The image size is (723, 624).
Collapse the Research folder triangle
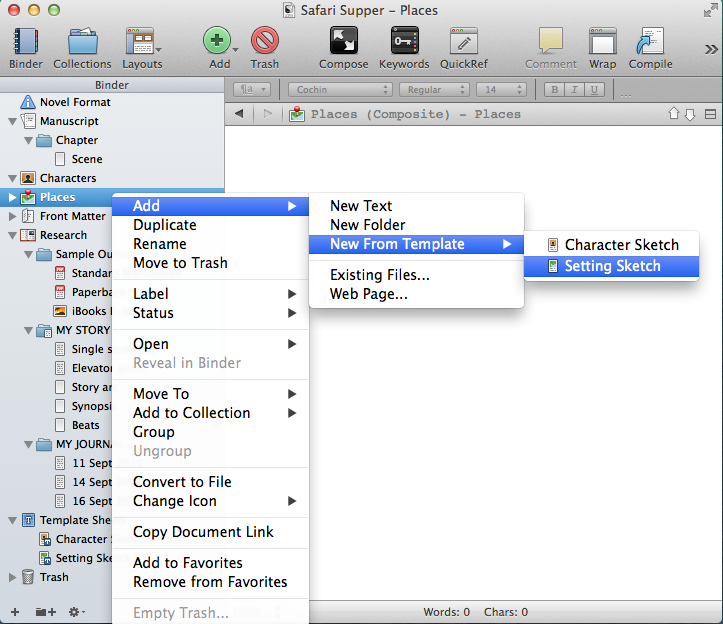(x=12, y=236)
